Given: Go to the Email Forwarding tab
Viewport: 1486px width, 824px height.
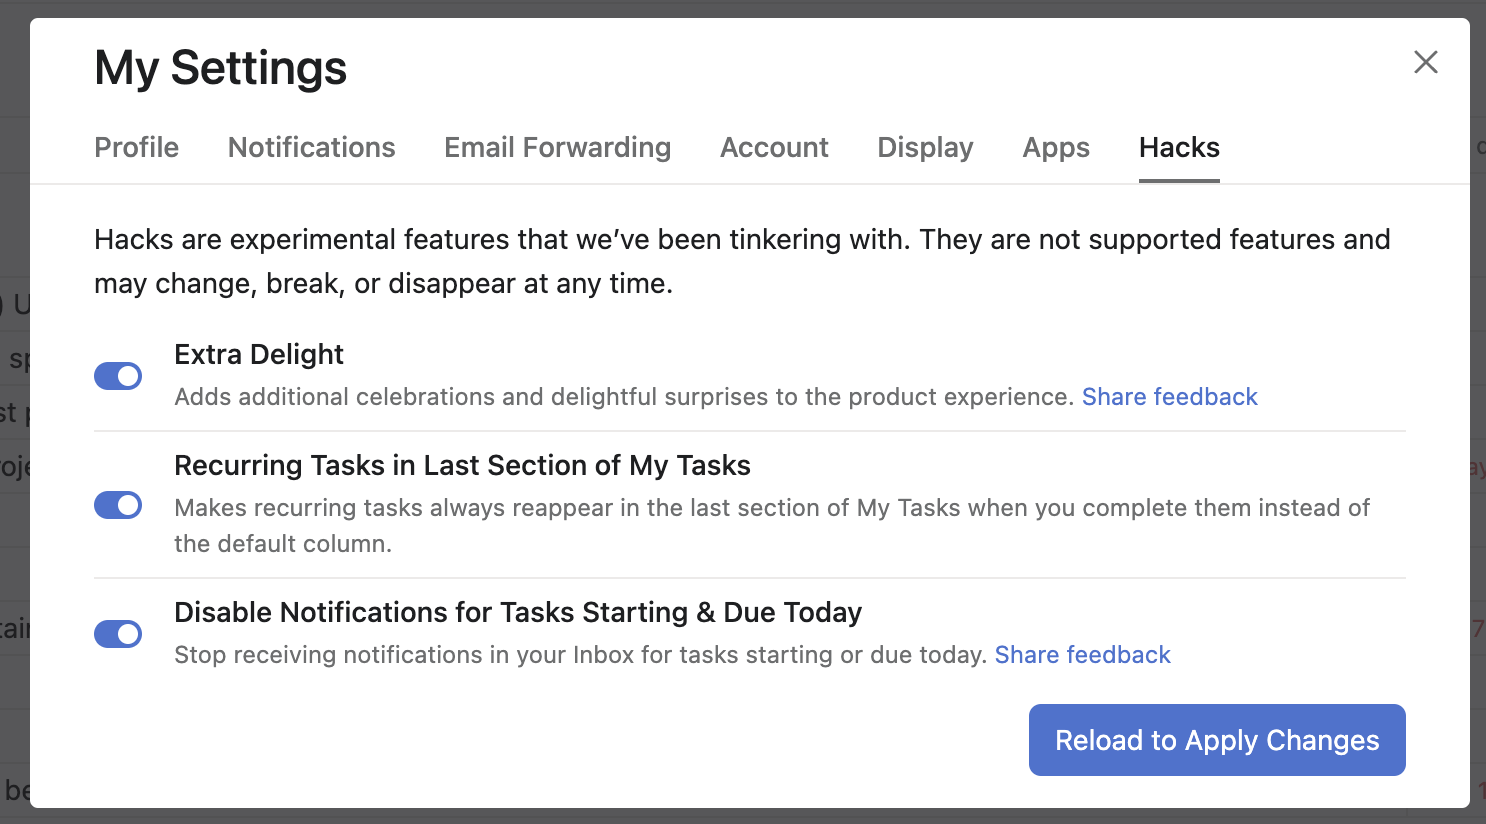Looking at the screenshot, I should click(557, 148).
